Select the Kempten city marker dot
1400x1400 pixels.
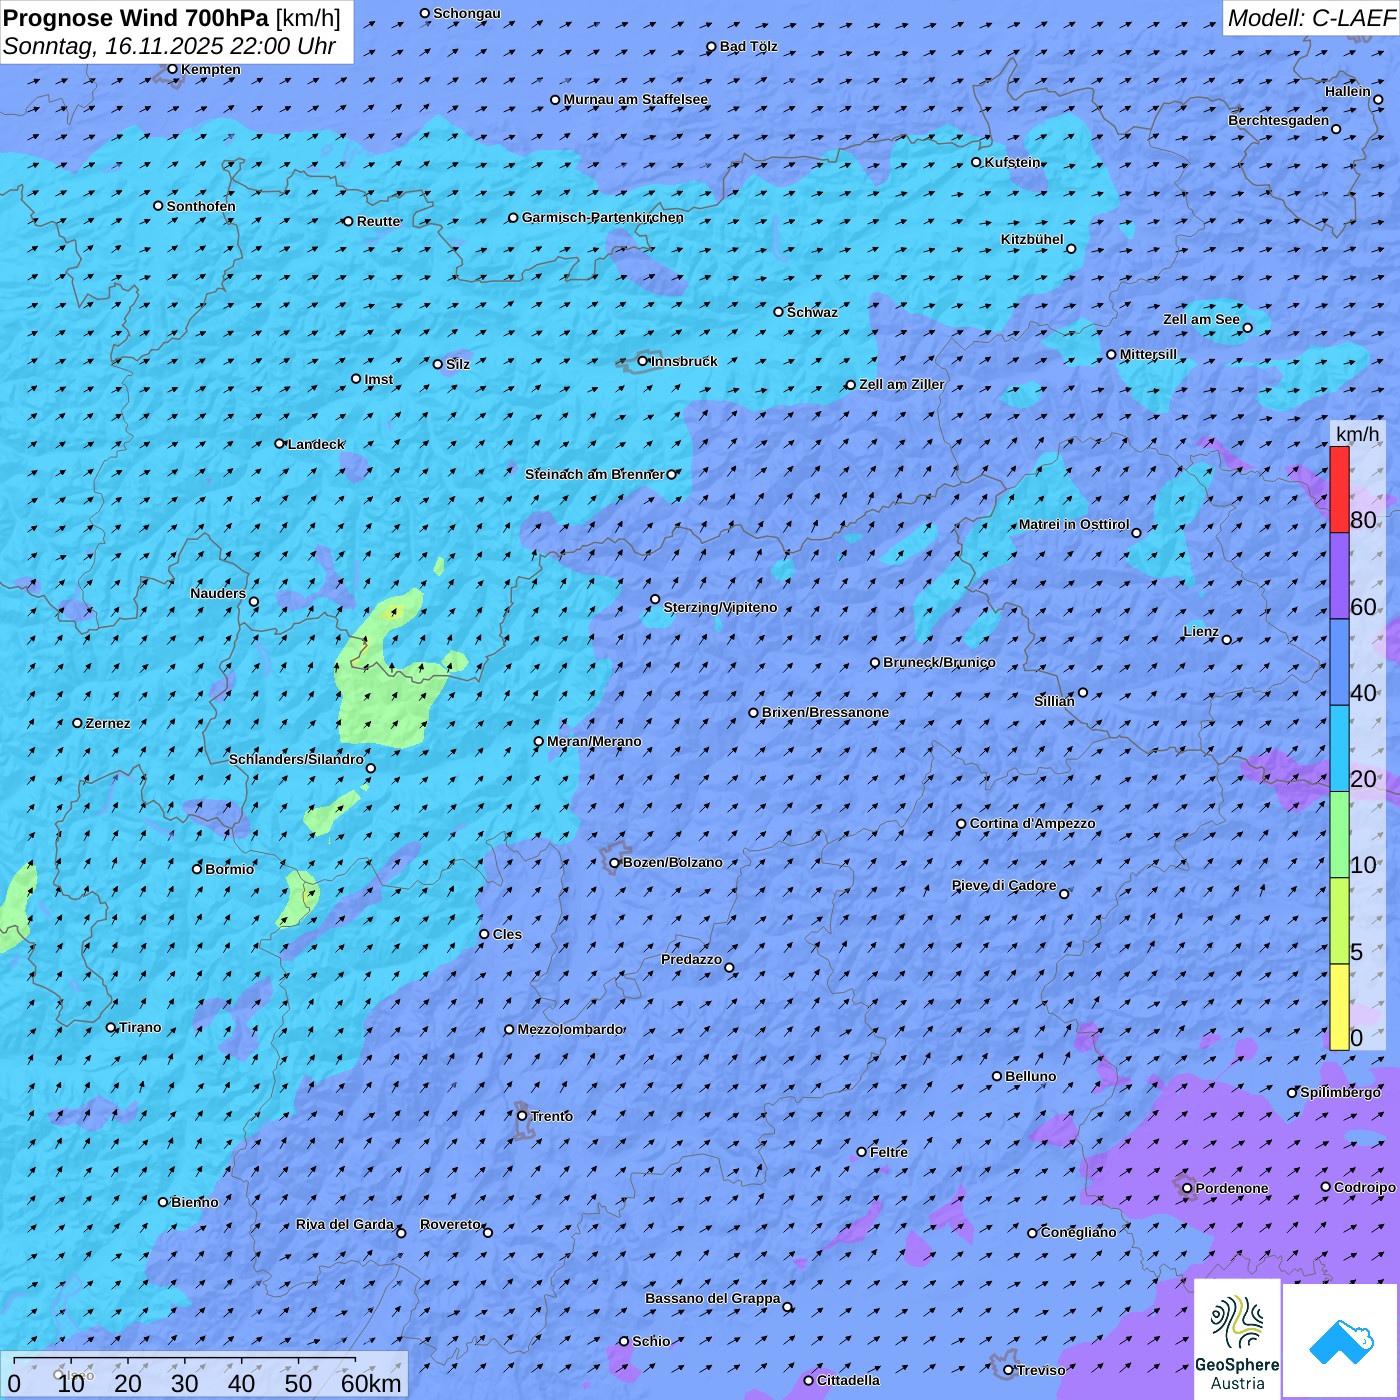[x=173, y=69]
